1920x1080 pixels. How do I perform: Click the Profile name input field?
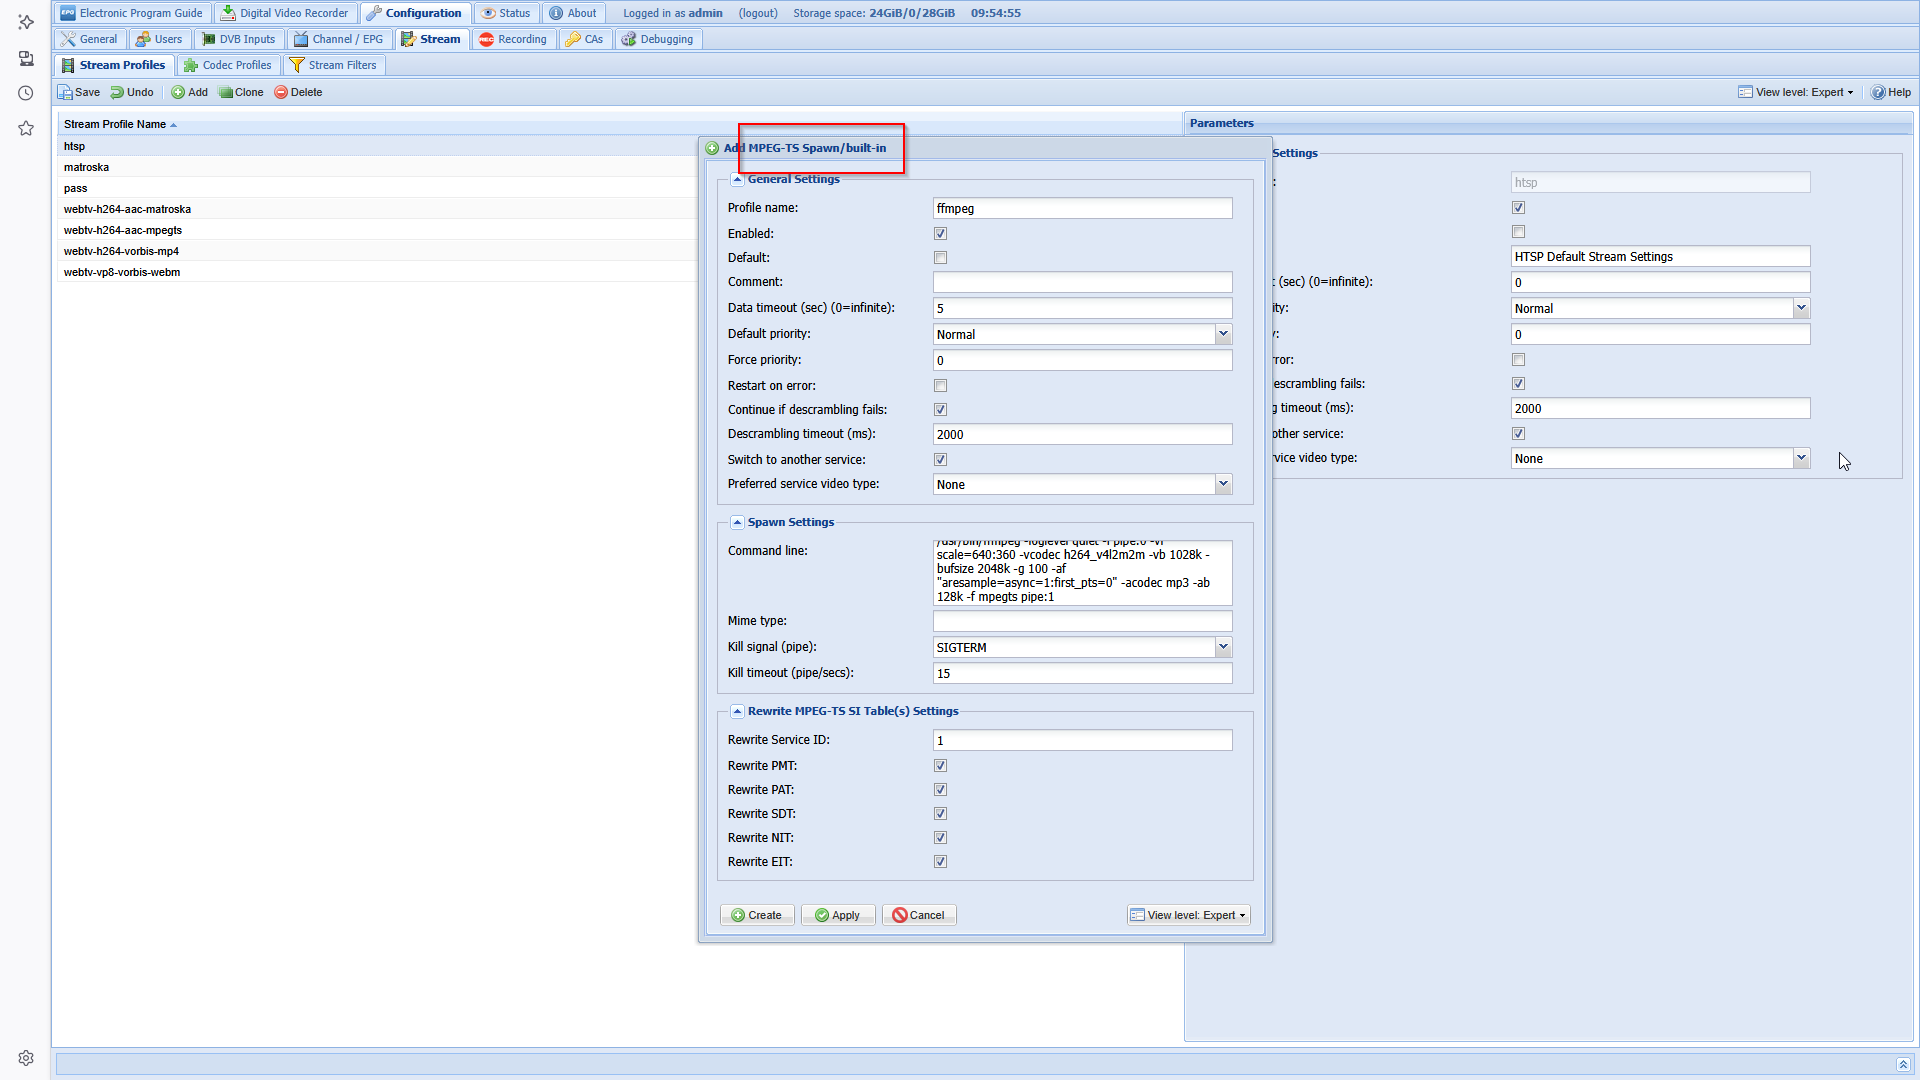pyautogui.click(x=1082, y=208)
